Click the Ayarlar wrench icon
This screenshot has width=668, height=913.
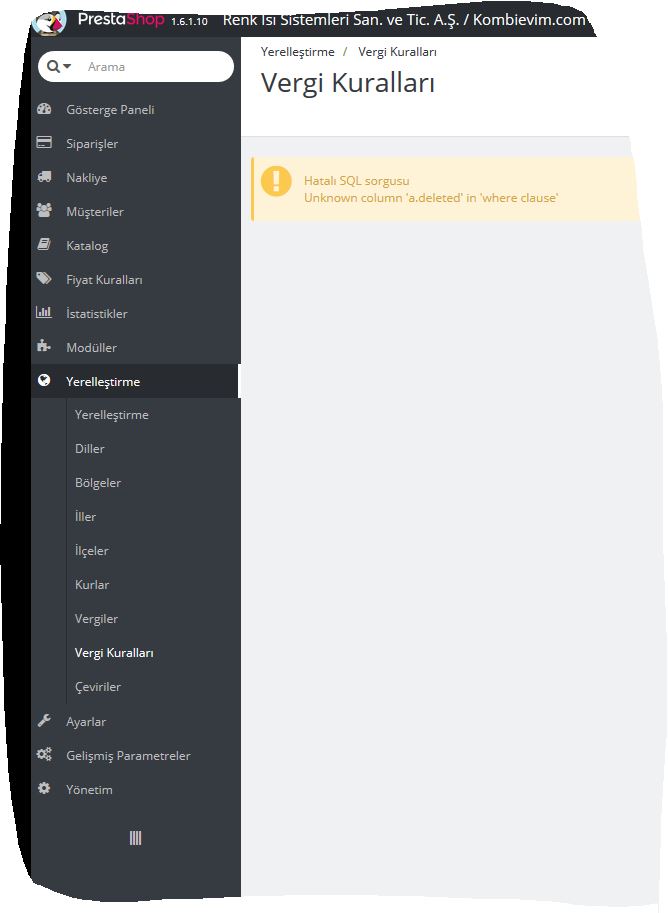[44, 721]
